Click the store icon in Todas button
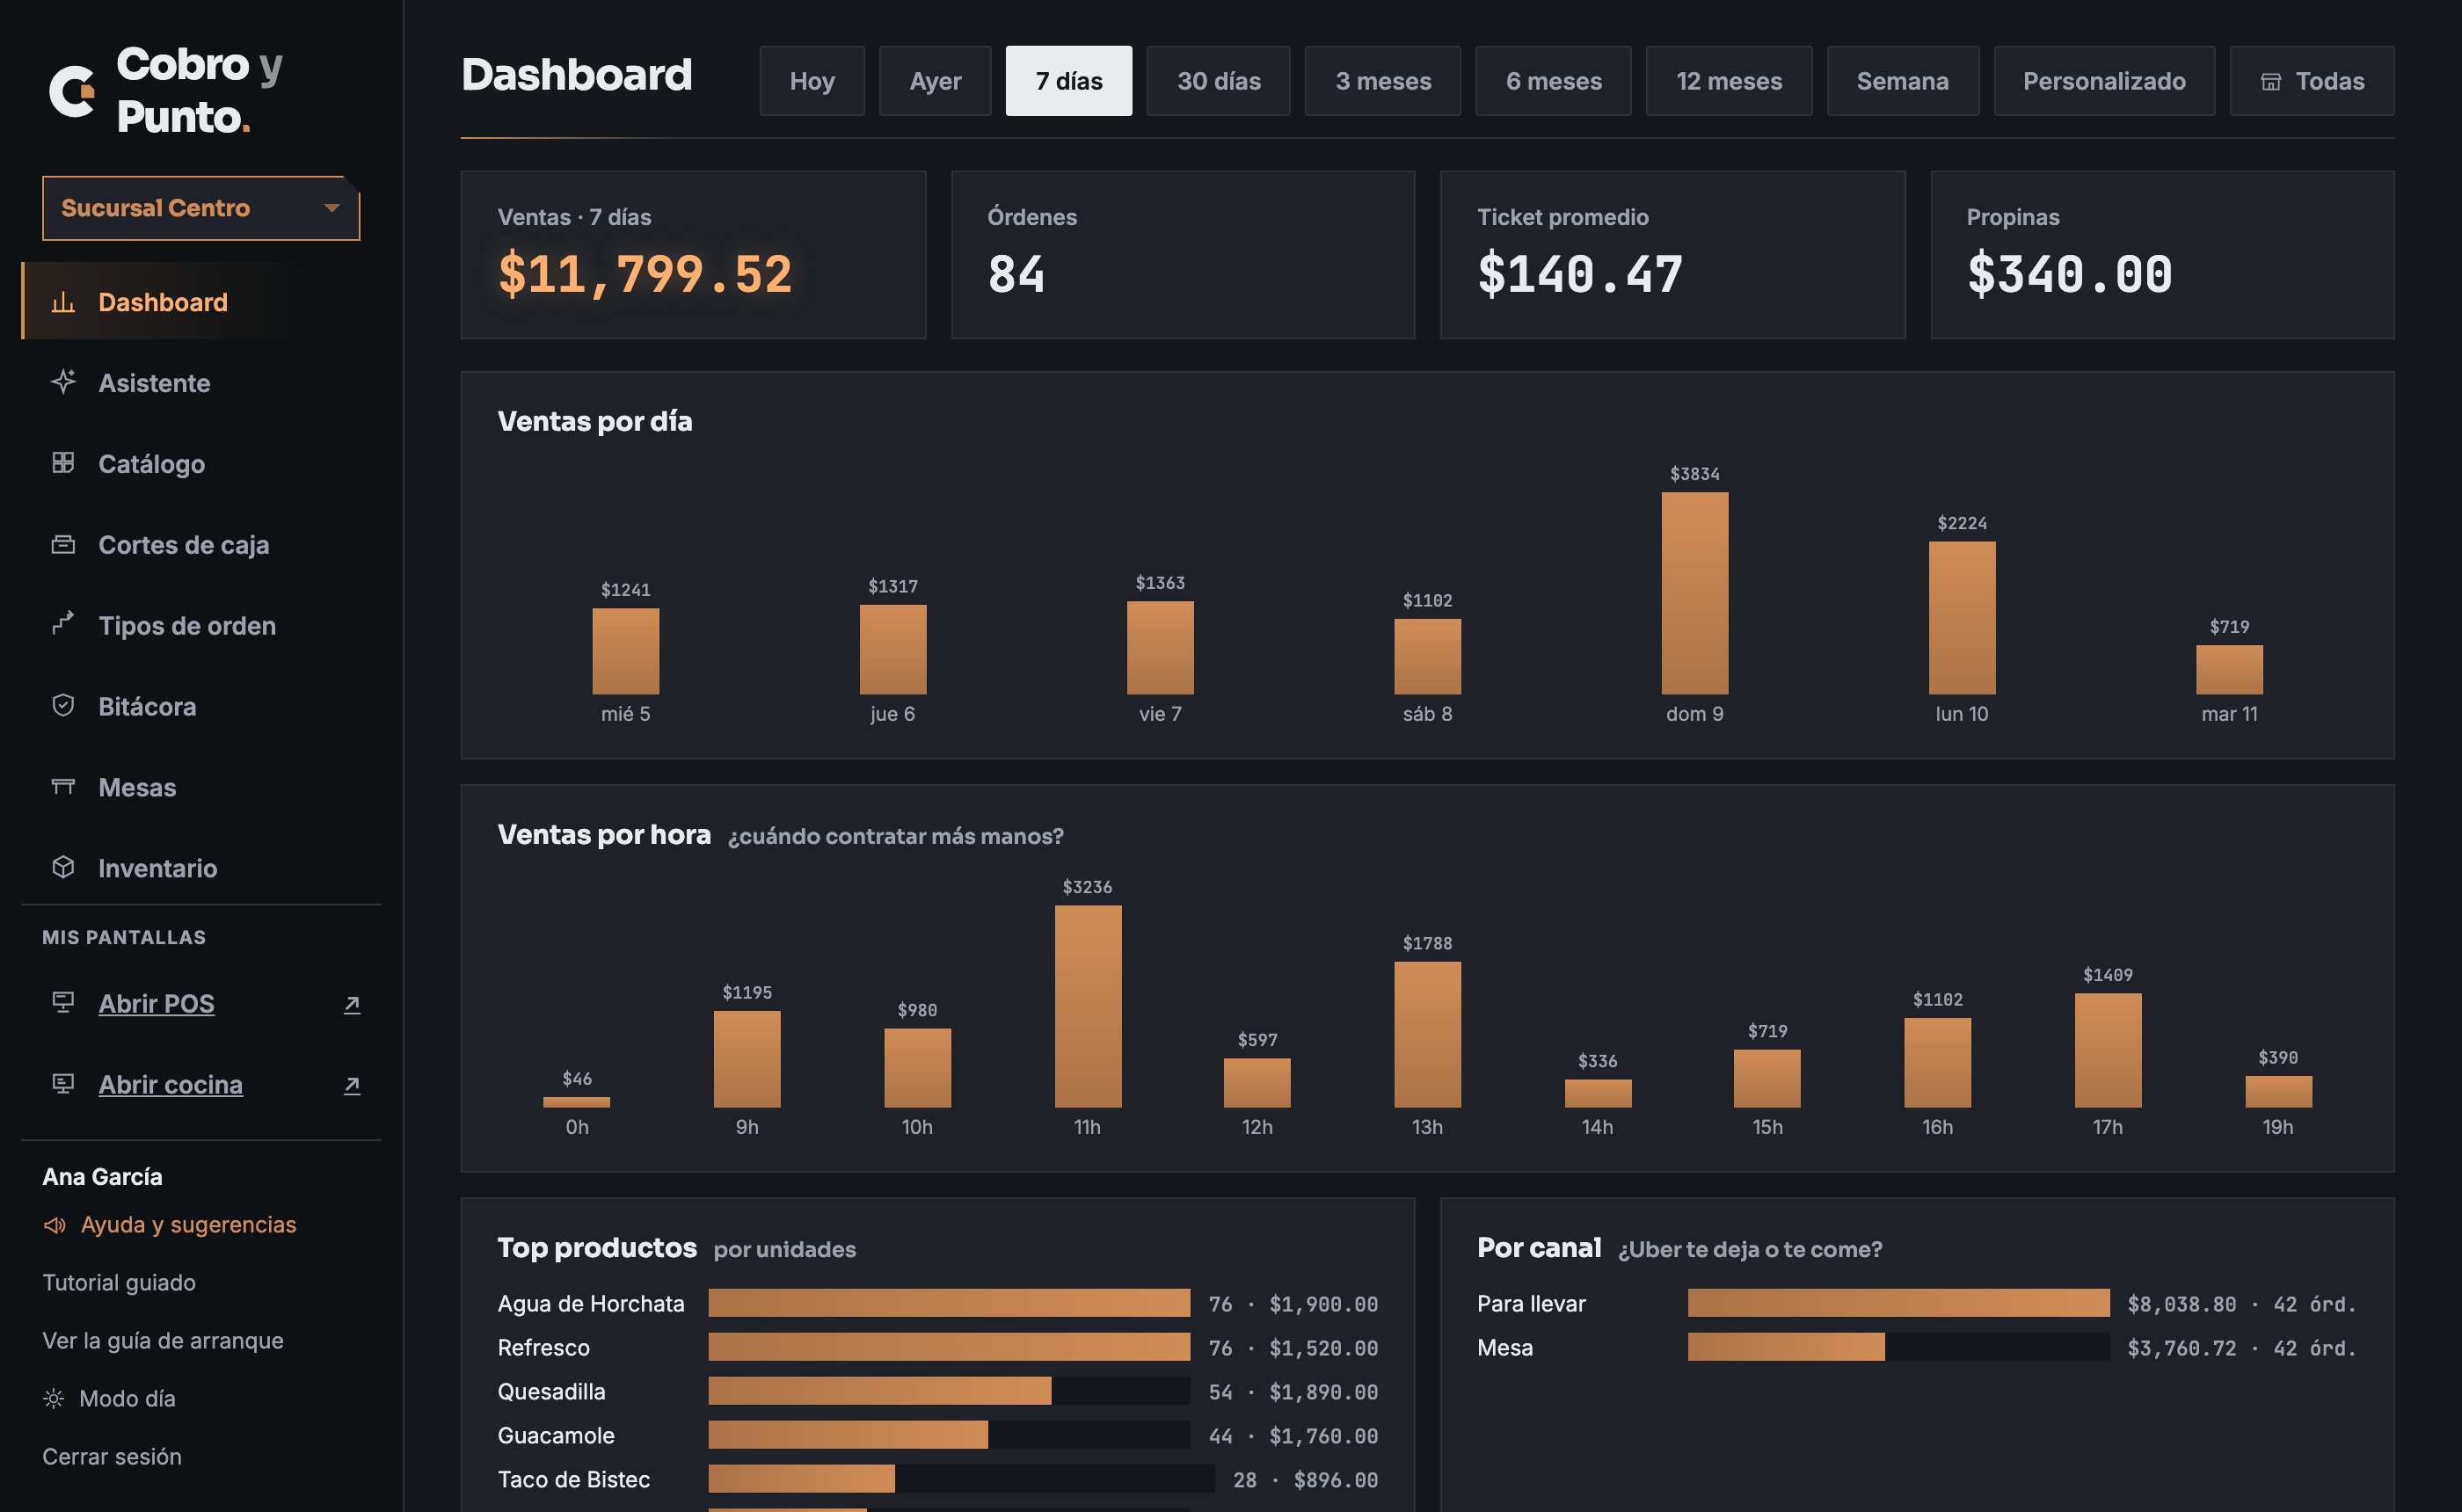 click(x=2271, y=81)
